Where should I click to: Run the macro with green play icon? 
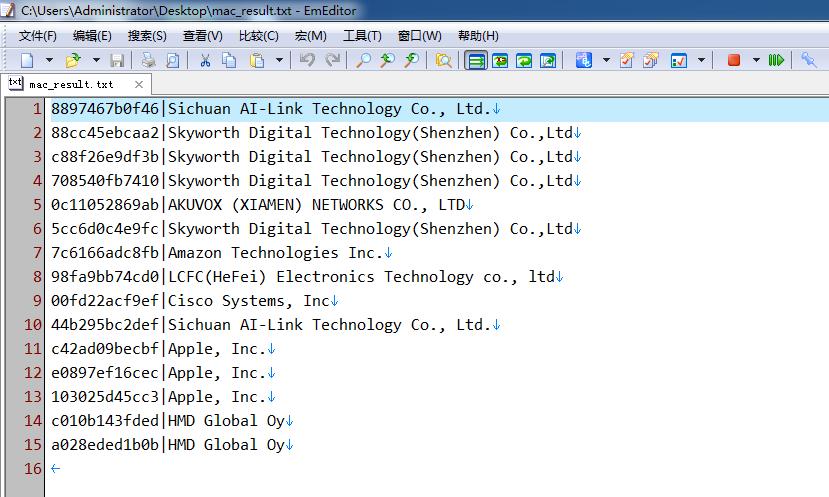pos(776,61)
